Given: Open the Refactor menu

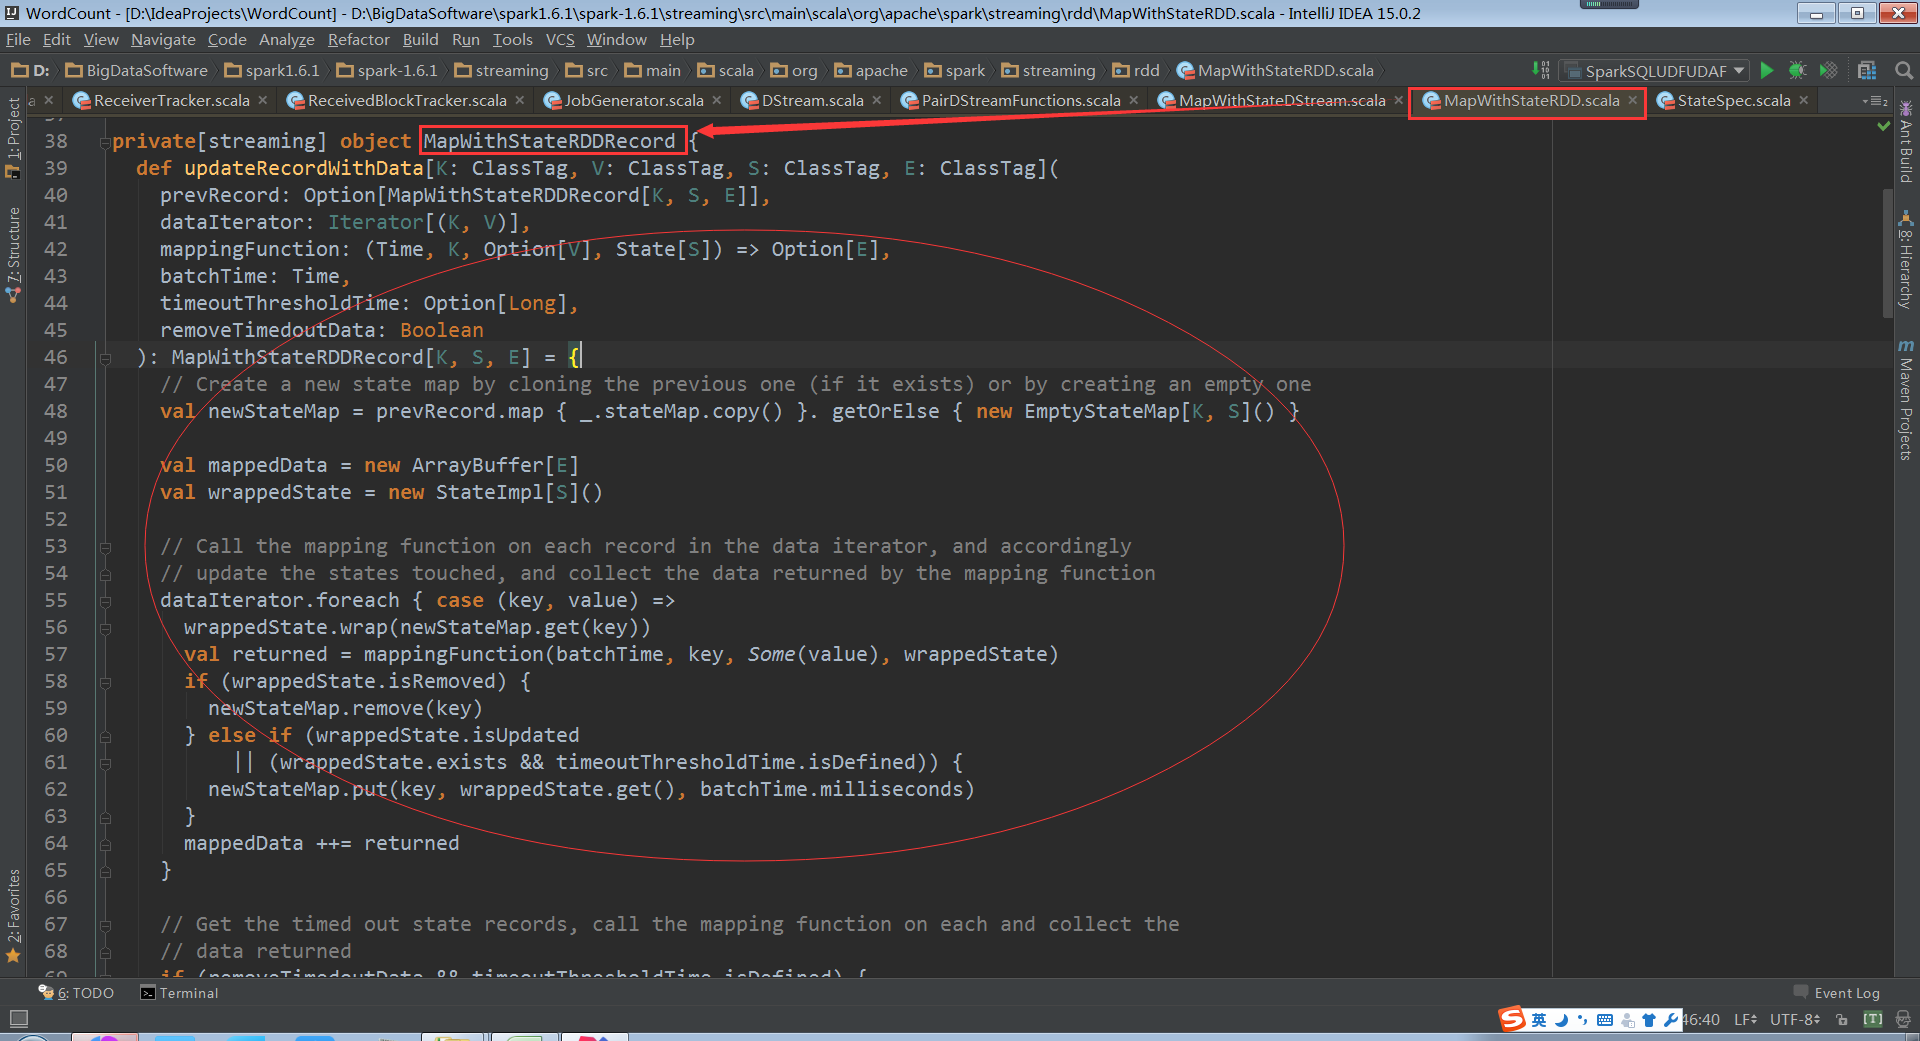Looking at the screenshot, I should click(358, 40).
